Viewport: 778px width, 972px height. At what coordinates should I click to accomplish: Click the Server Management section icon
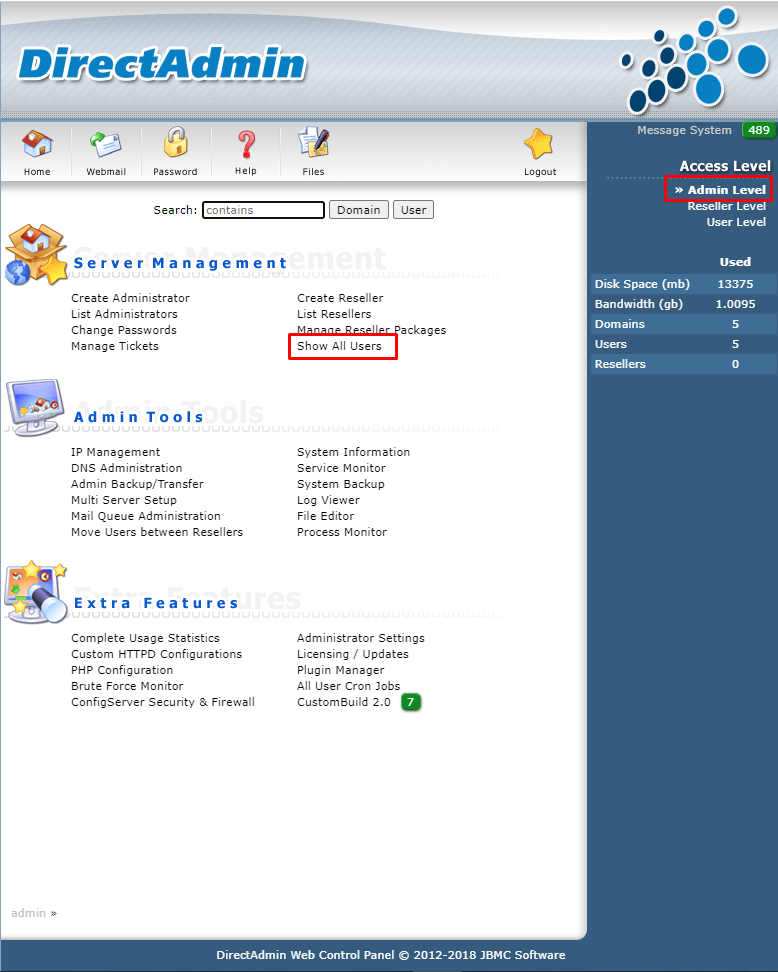36,255
